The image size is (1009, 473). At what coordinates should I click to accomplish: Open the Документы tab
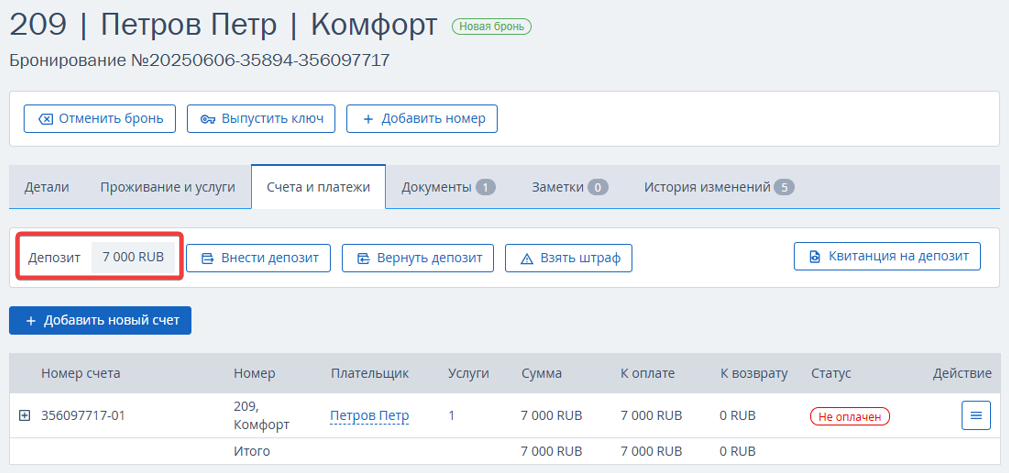449,187
